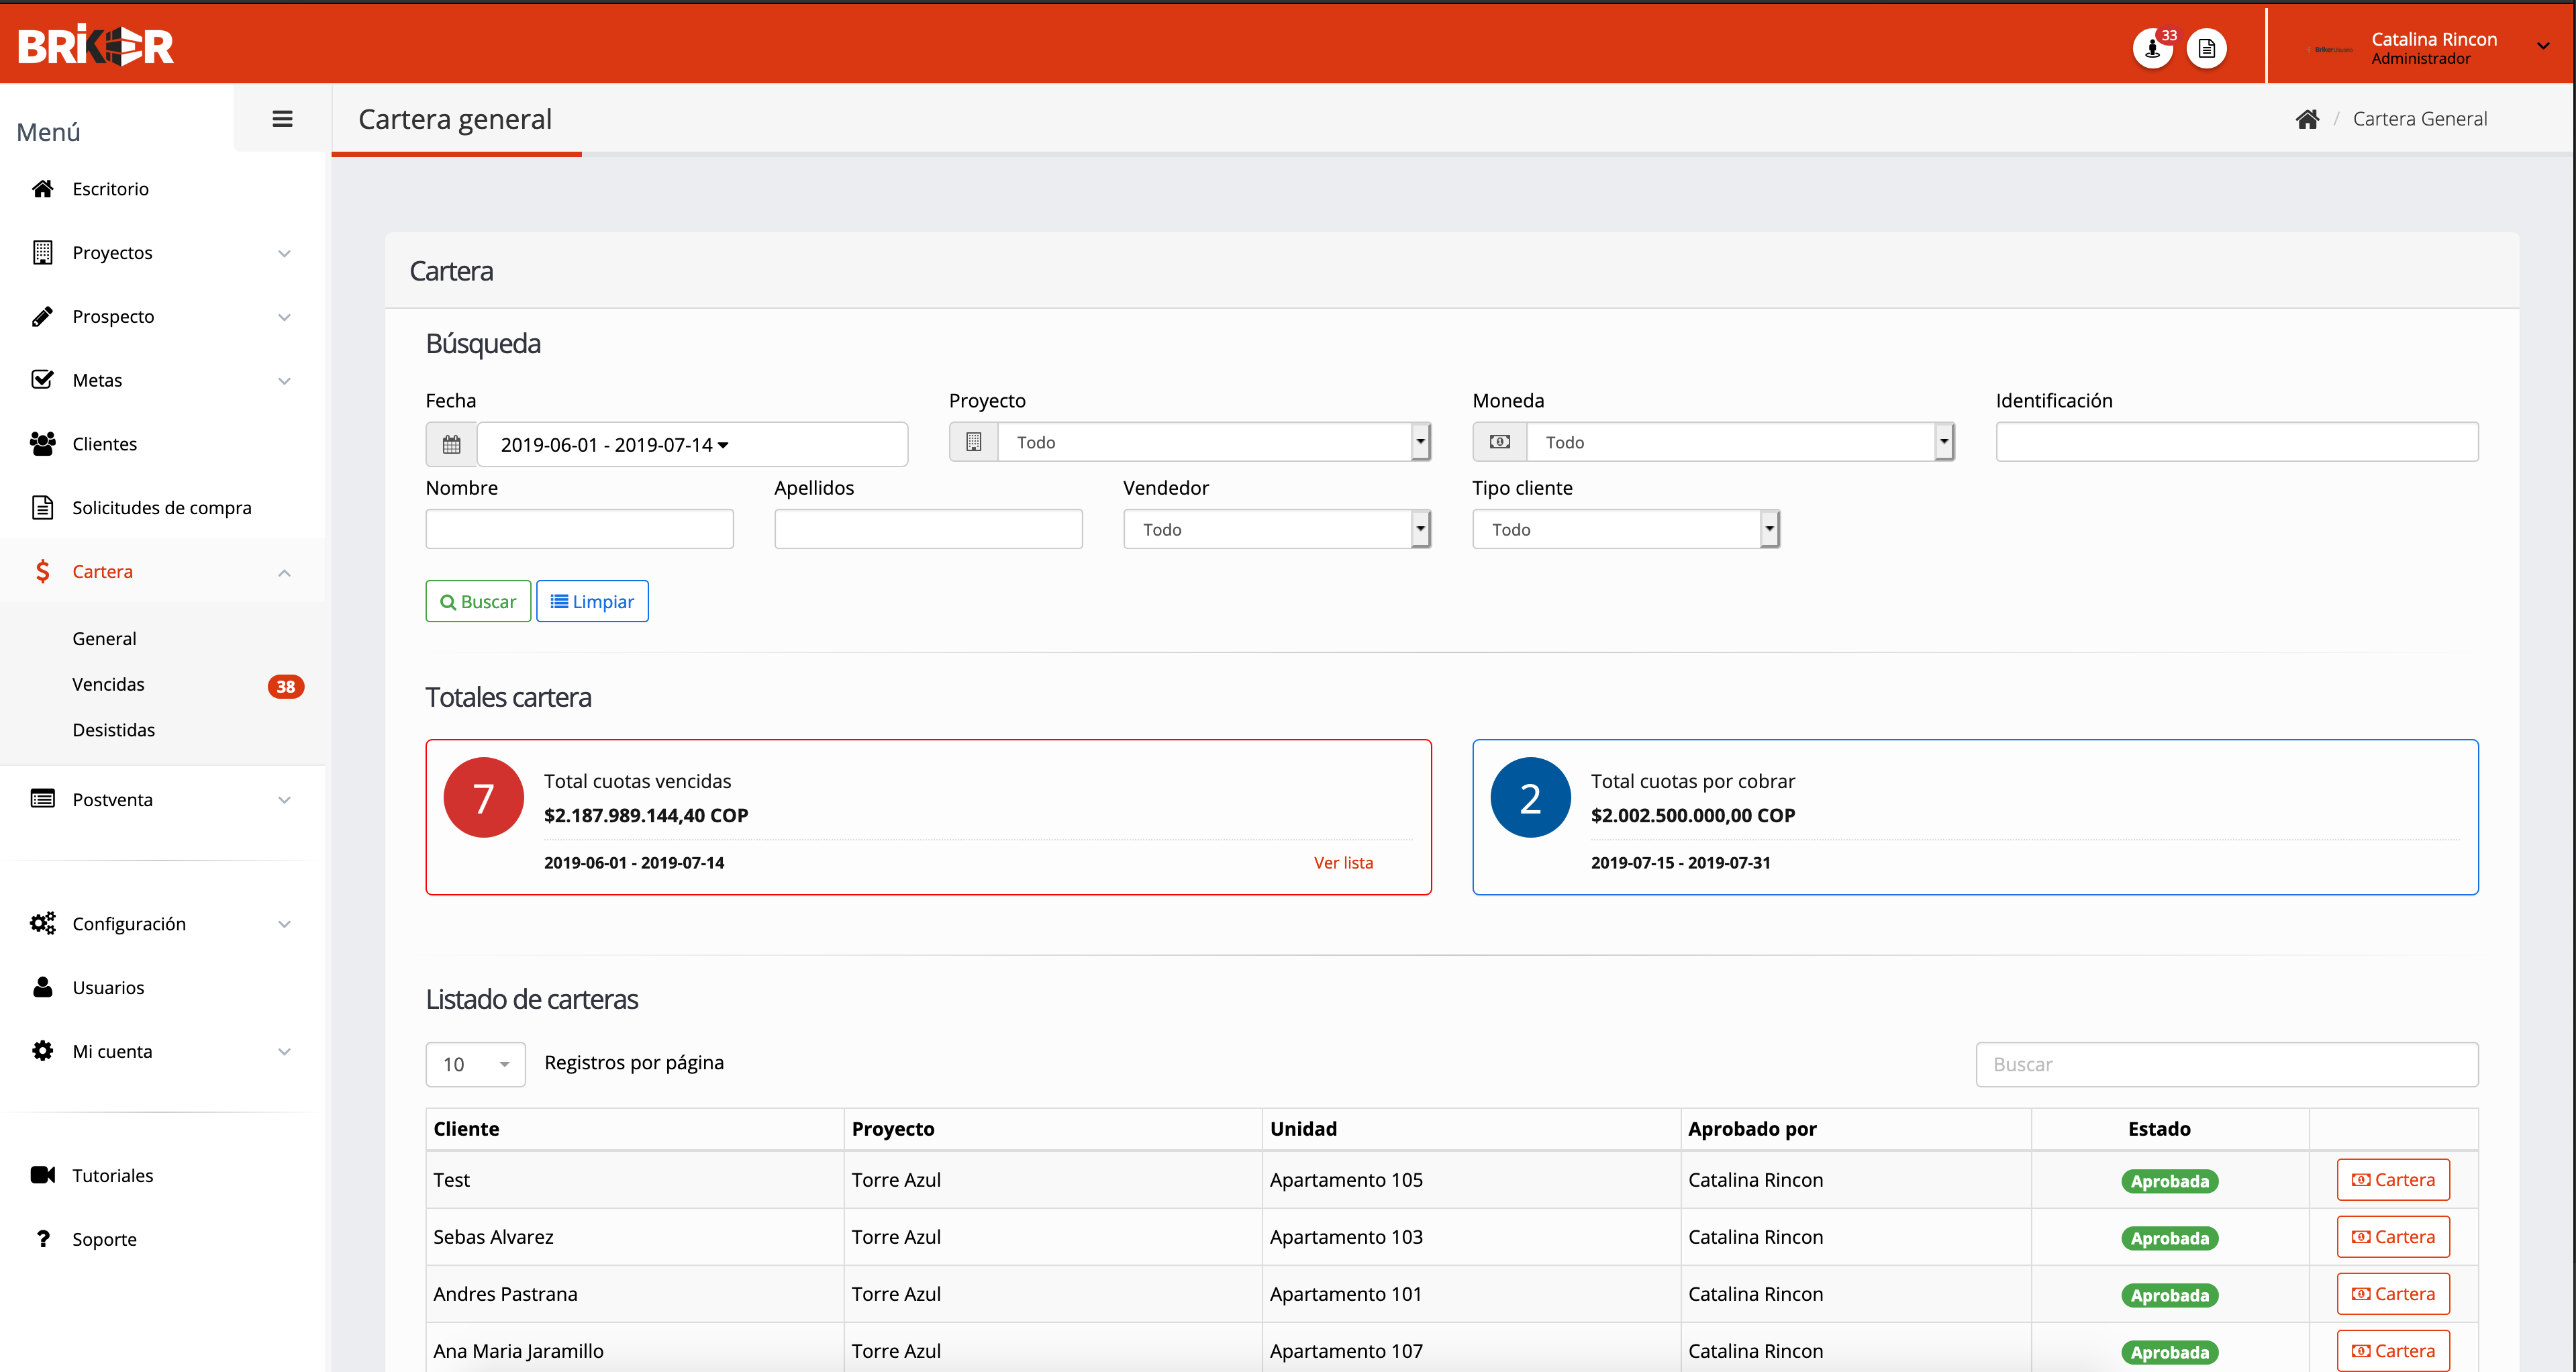
Task: Open the document icon in header
Action: point(2206,48)
